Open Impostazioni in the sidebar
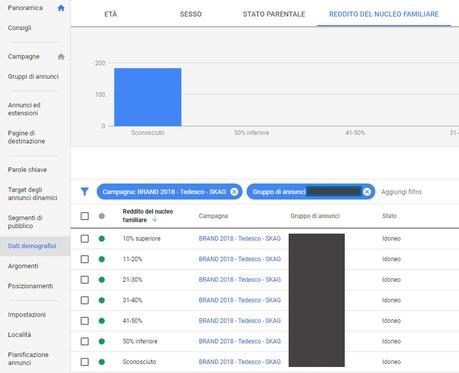The image size is (459, 373). click(x=27, y=315)
